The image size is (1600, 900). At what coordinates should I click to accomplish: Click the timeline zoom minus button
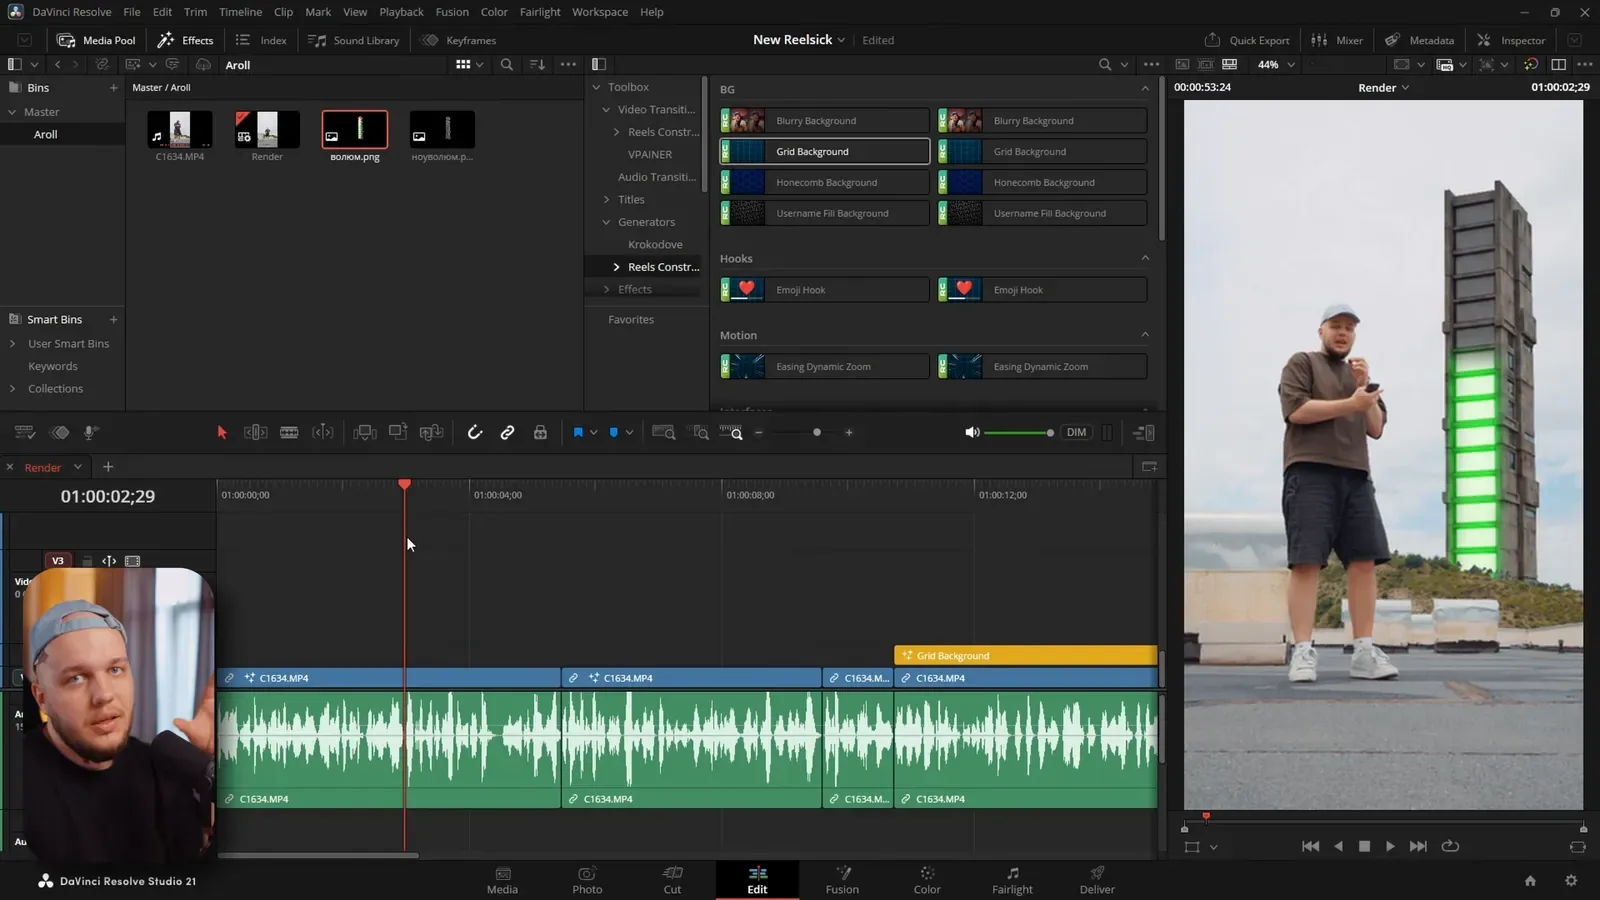point(759,433)
